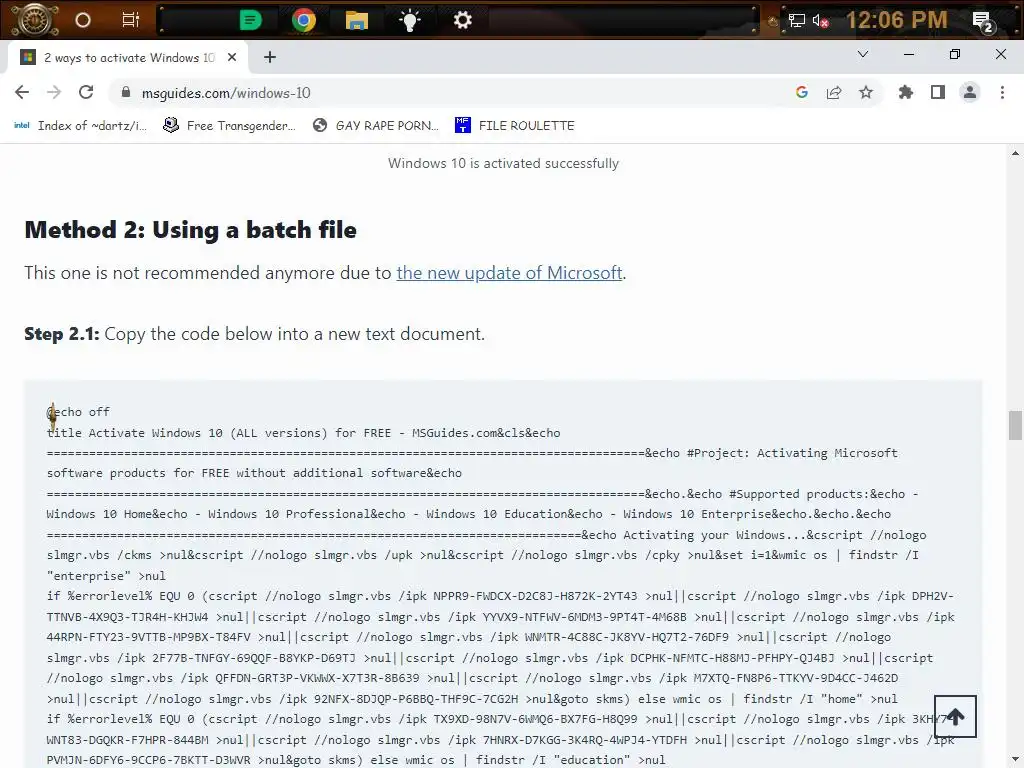Open the 'FILE ROULETTE' bookmark
Viewport: 1024px width, 768px height.
pos(515,125)
